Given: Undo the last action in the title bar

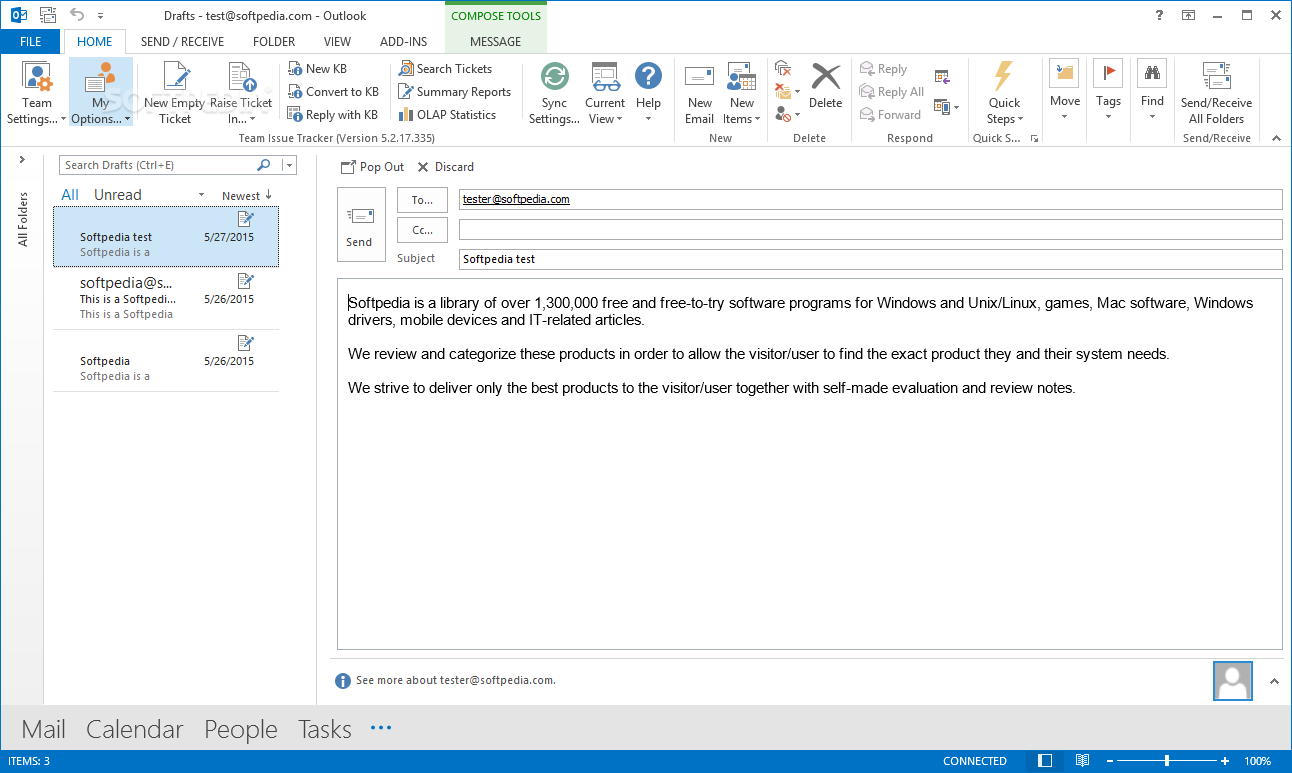Looking at the screenshot, I should pos(77,15).
